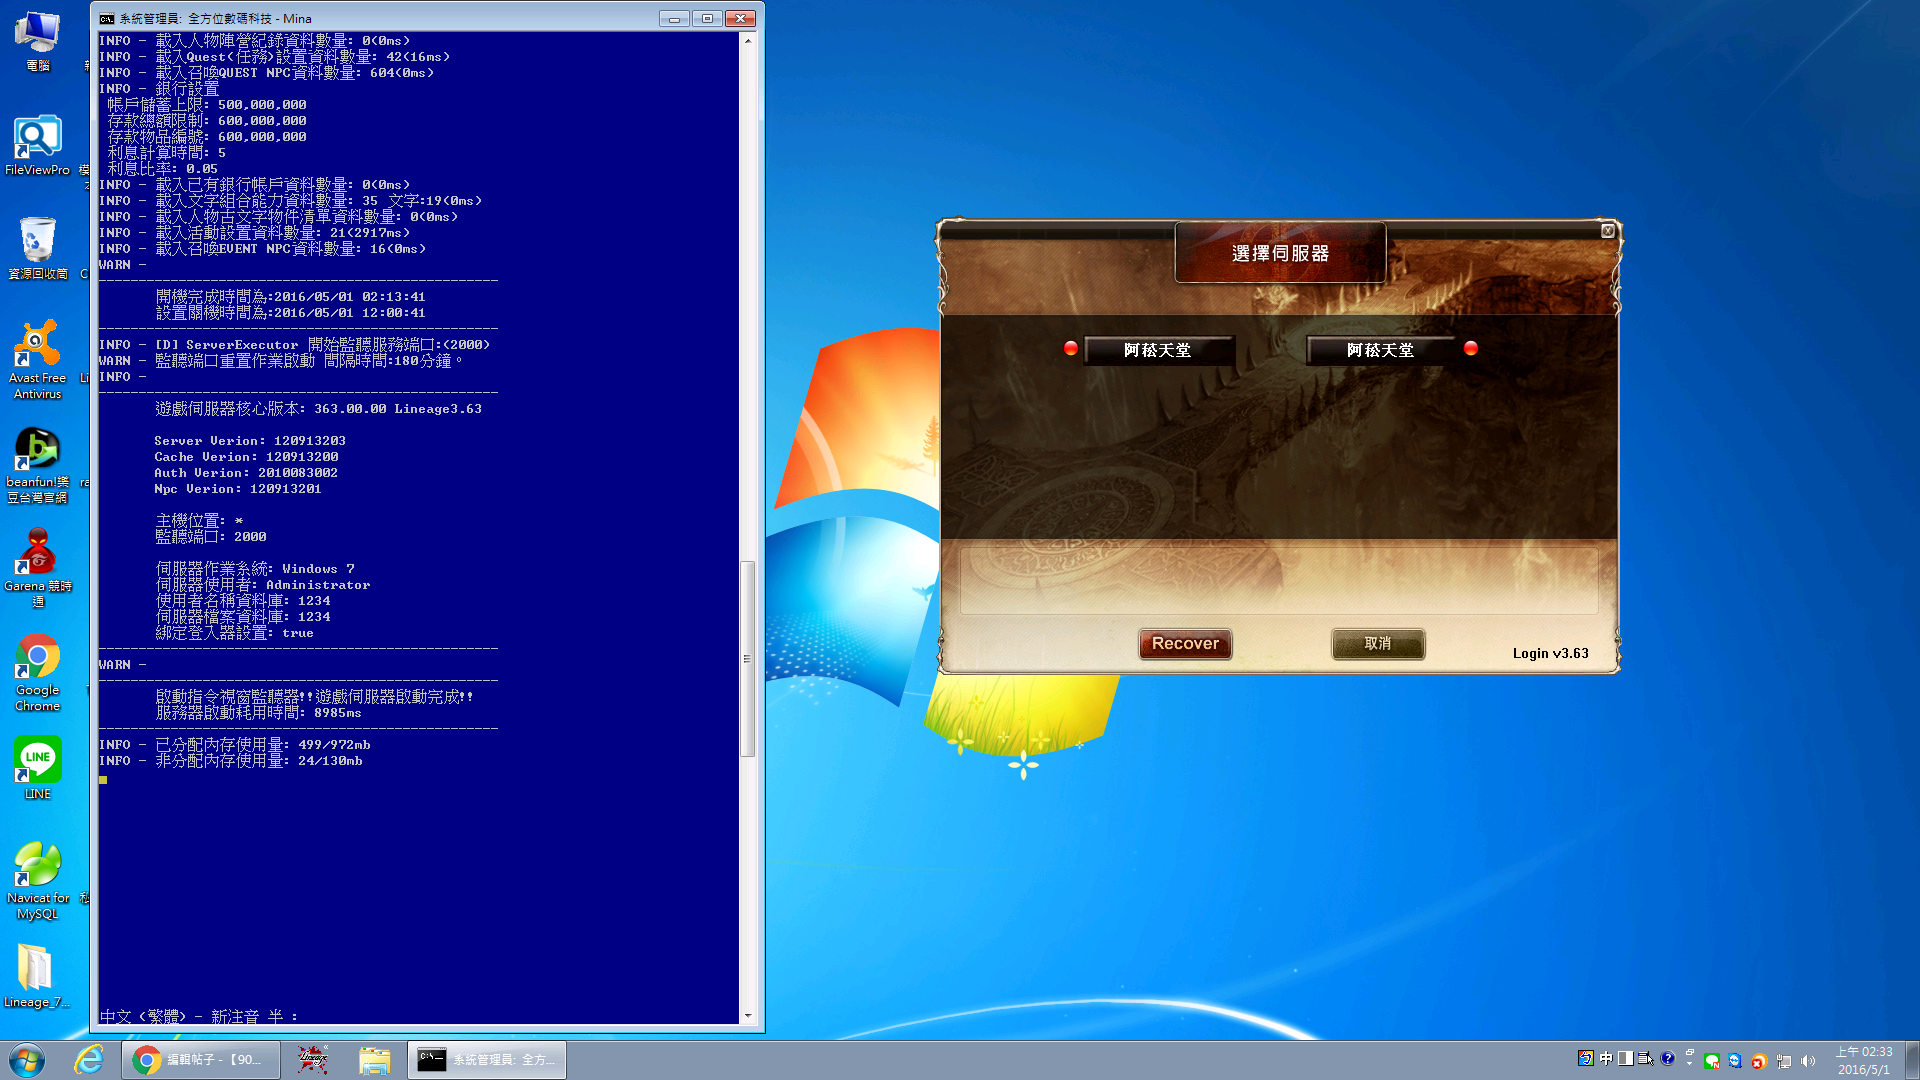Click the ㄅ input method tray icon
The image size is (1920, 1080).
coord(1585,1058)
